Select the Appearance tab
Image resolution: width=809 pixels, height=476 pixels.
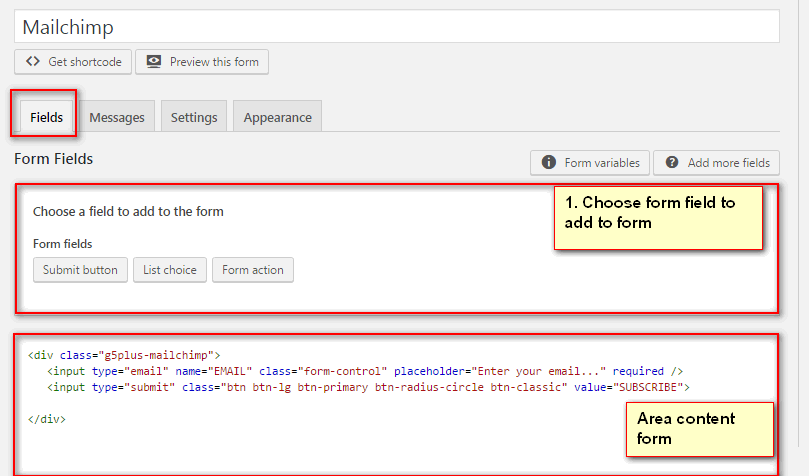[278, 117]
